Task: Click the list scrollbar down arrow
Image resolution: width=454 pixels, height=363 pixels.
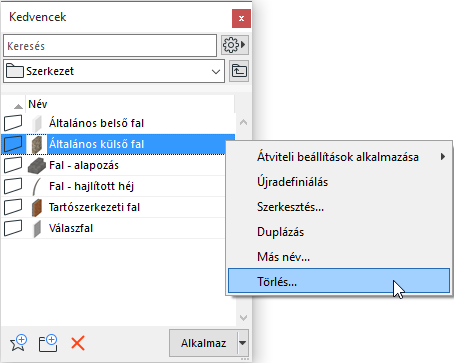Action: pos(243,318)
